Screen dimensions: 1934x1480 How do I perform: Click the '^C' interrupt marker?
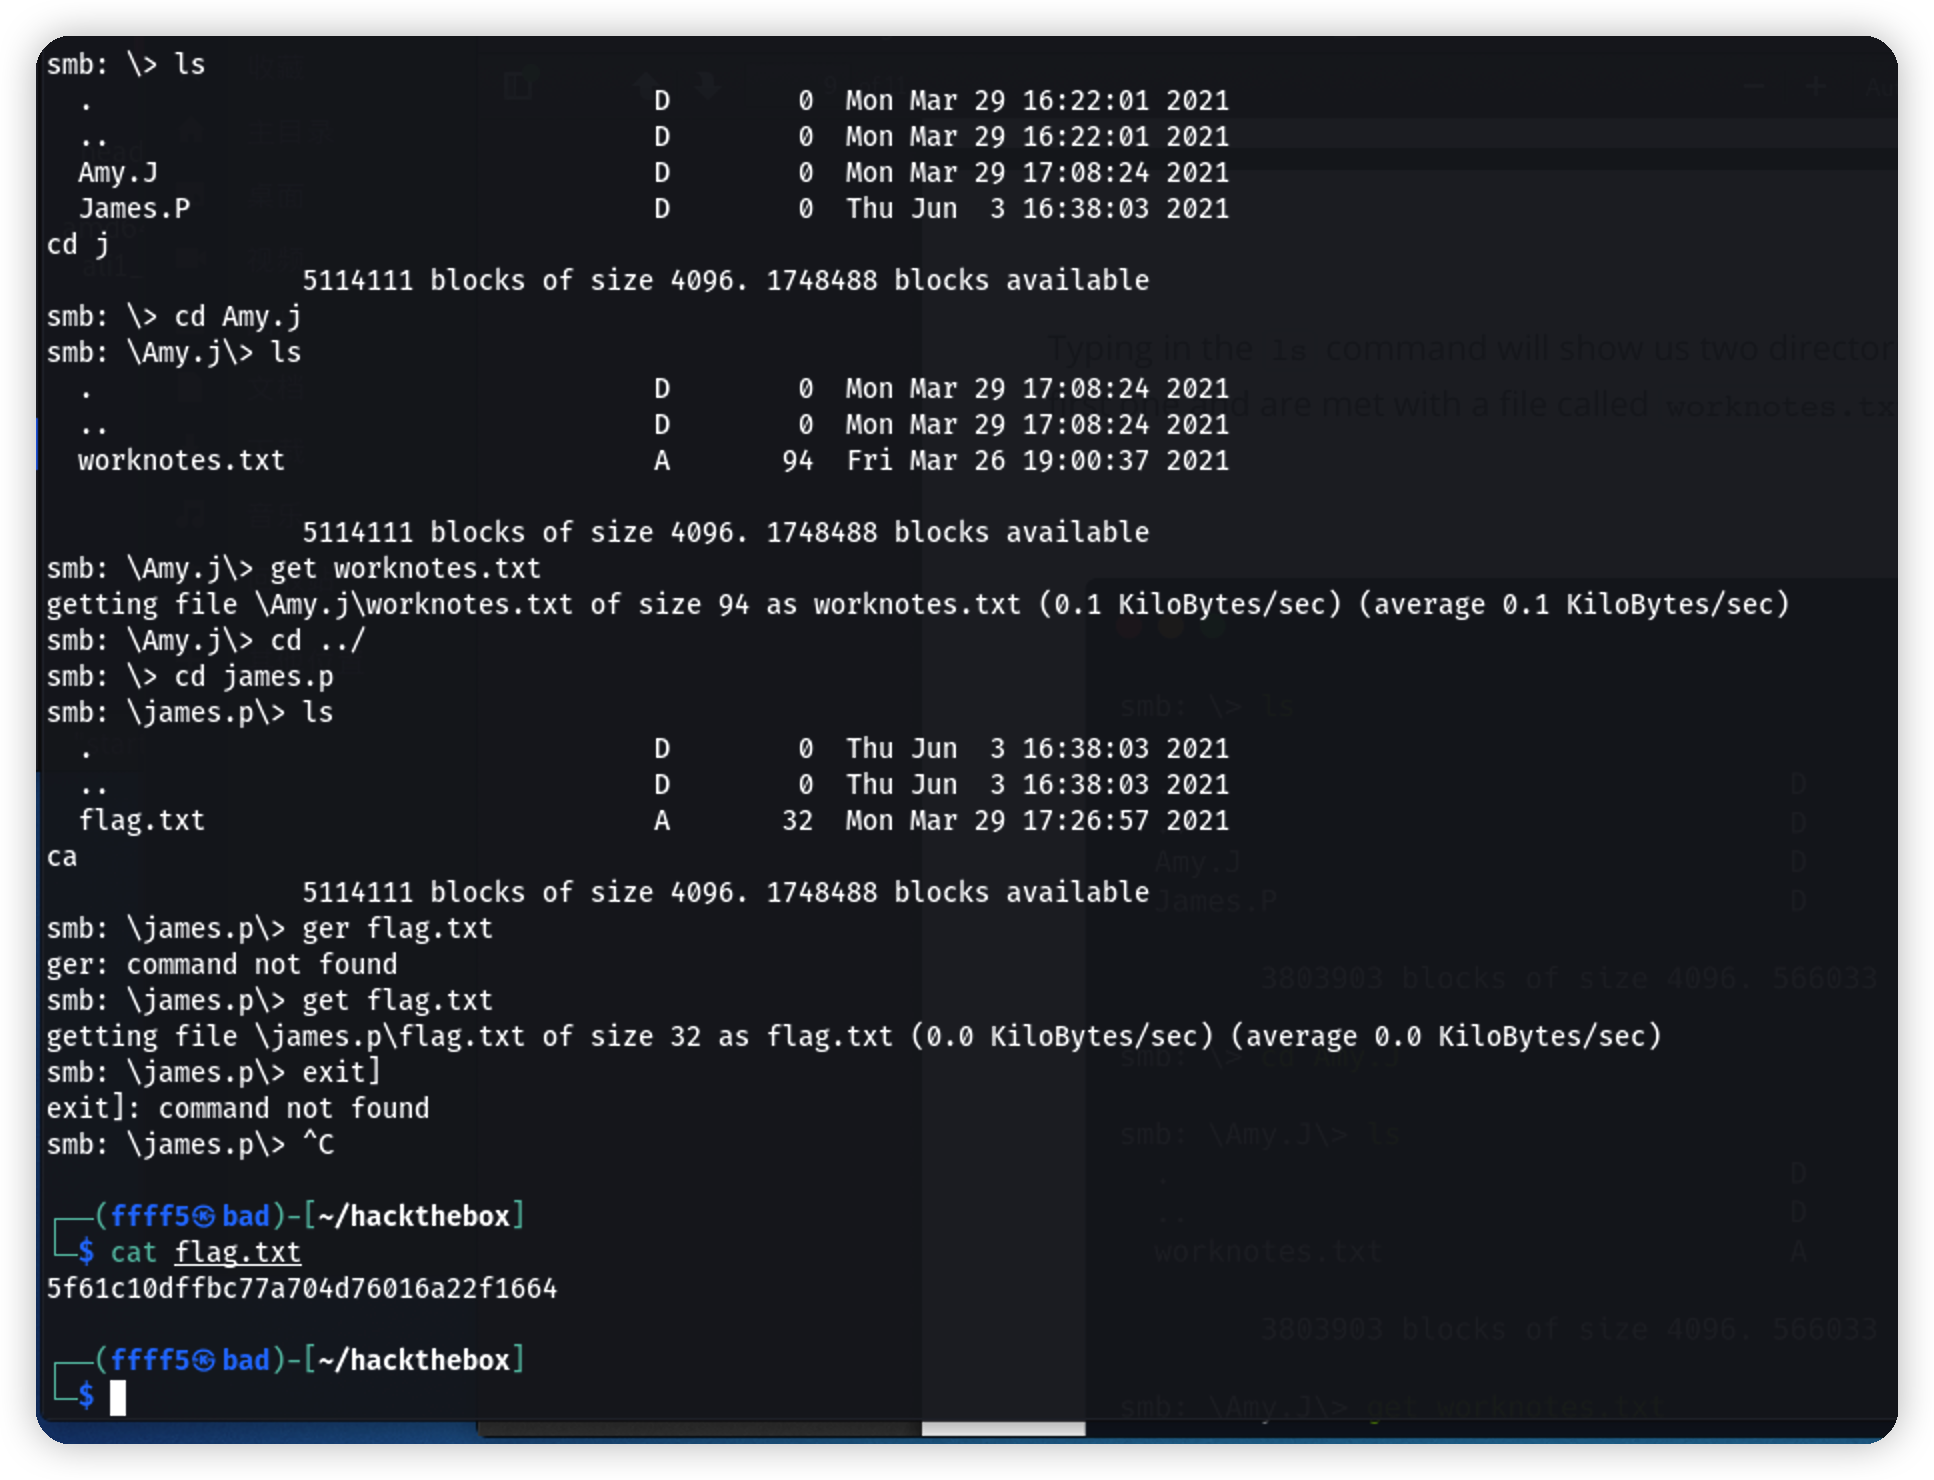pos(318,1145)
